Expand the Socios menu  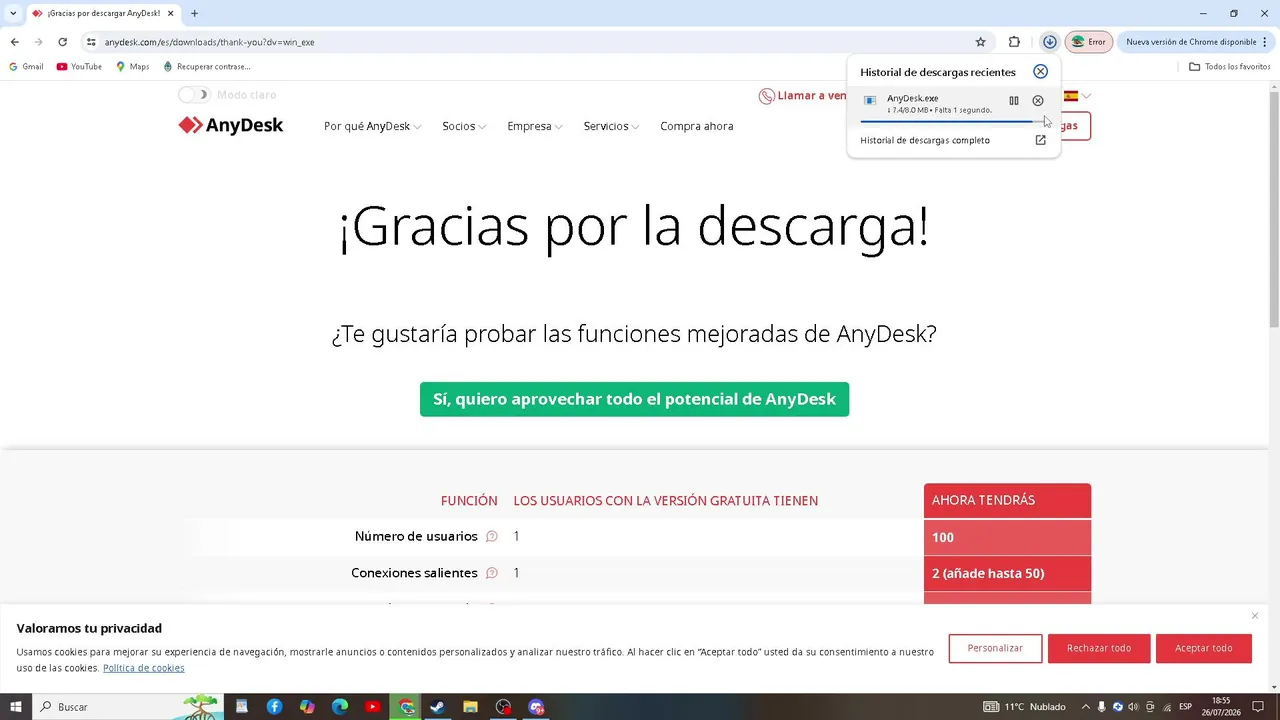point(464,127)
